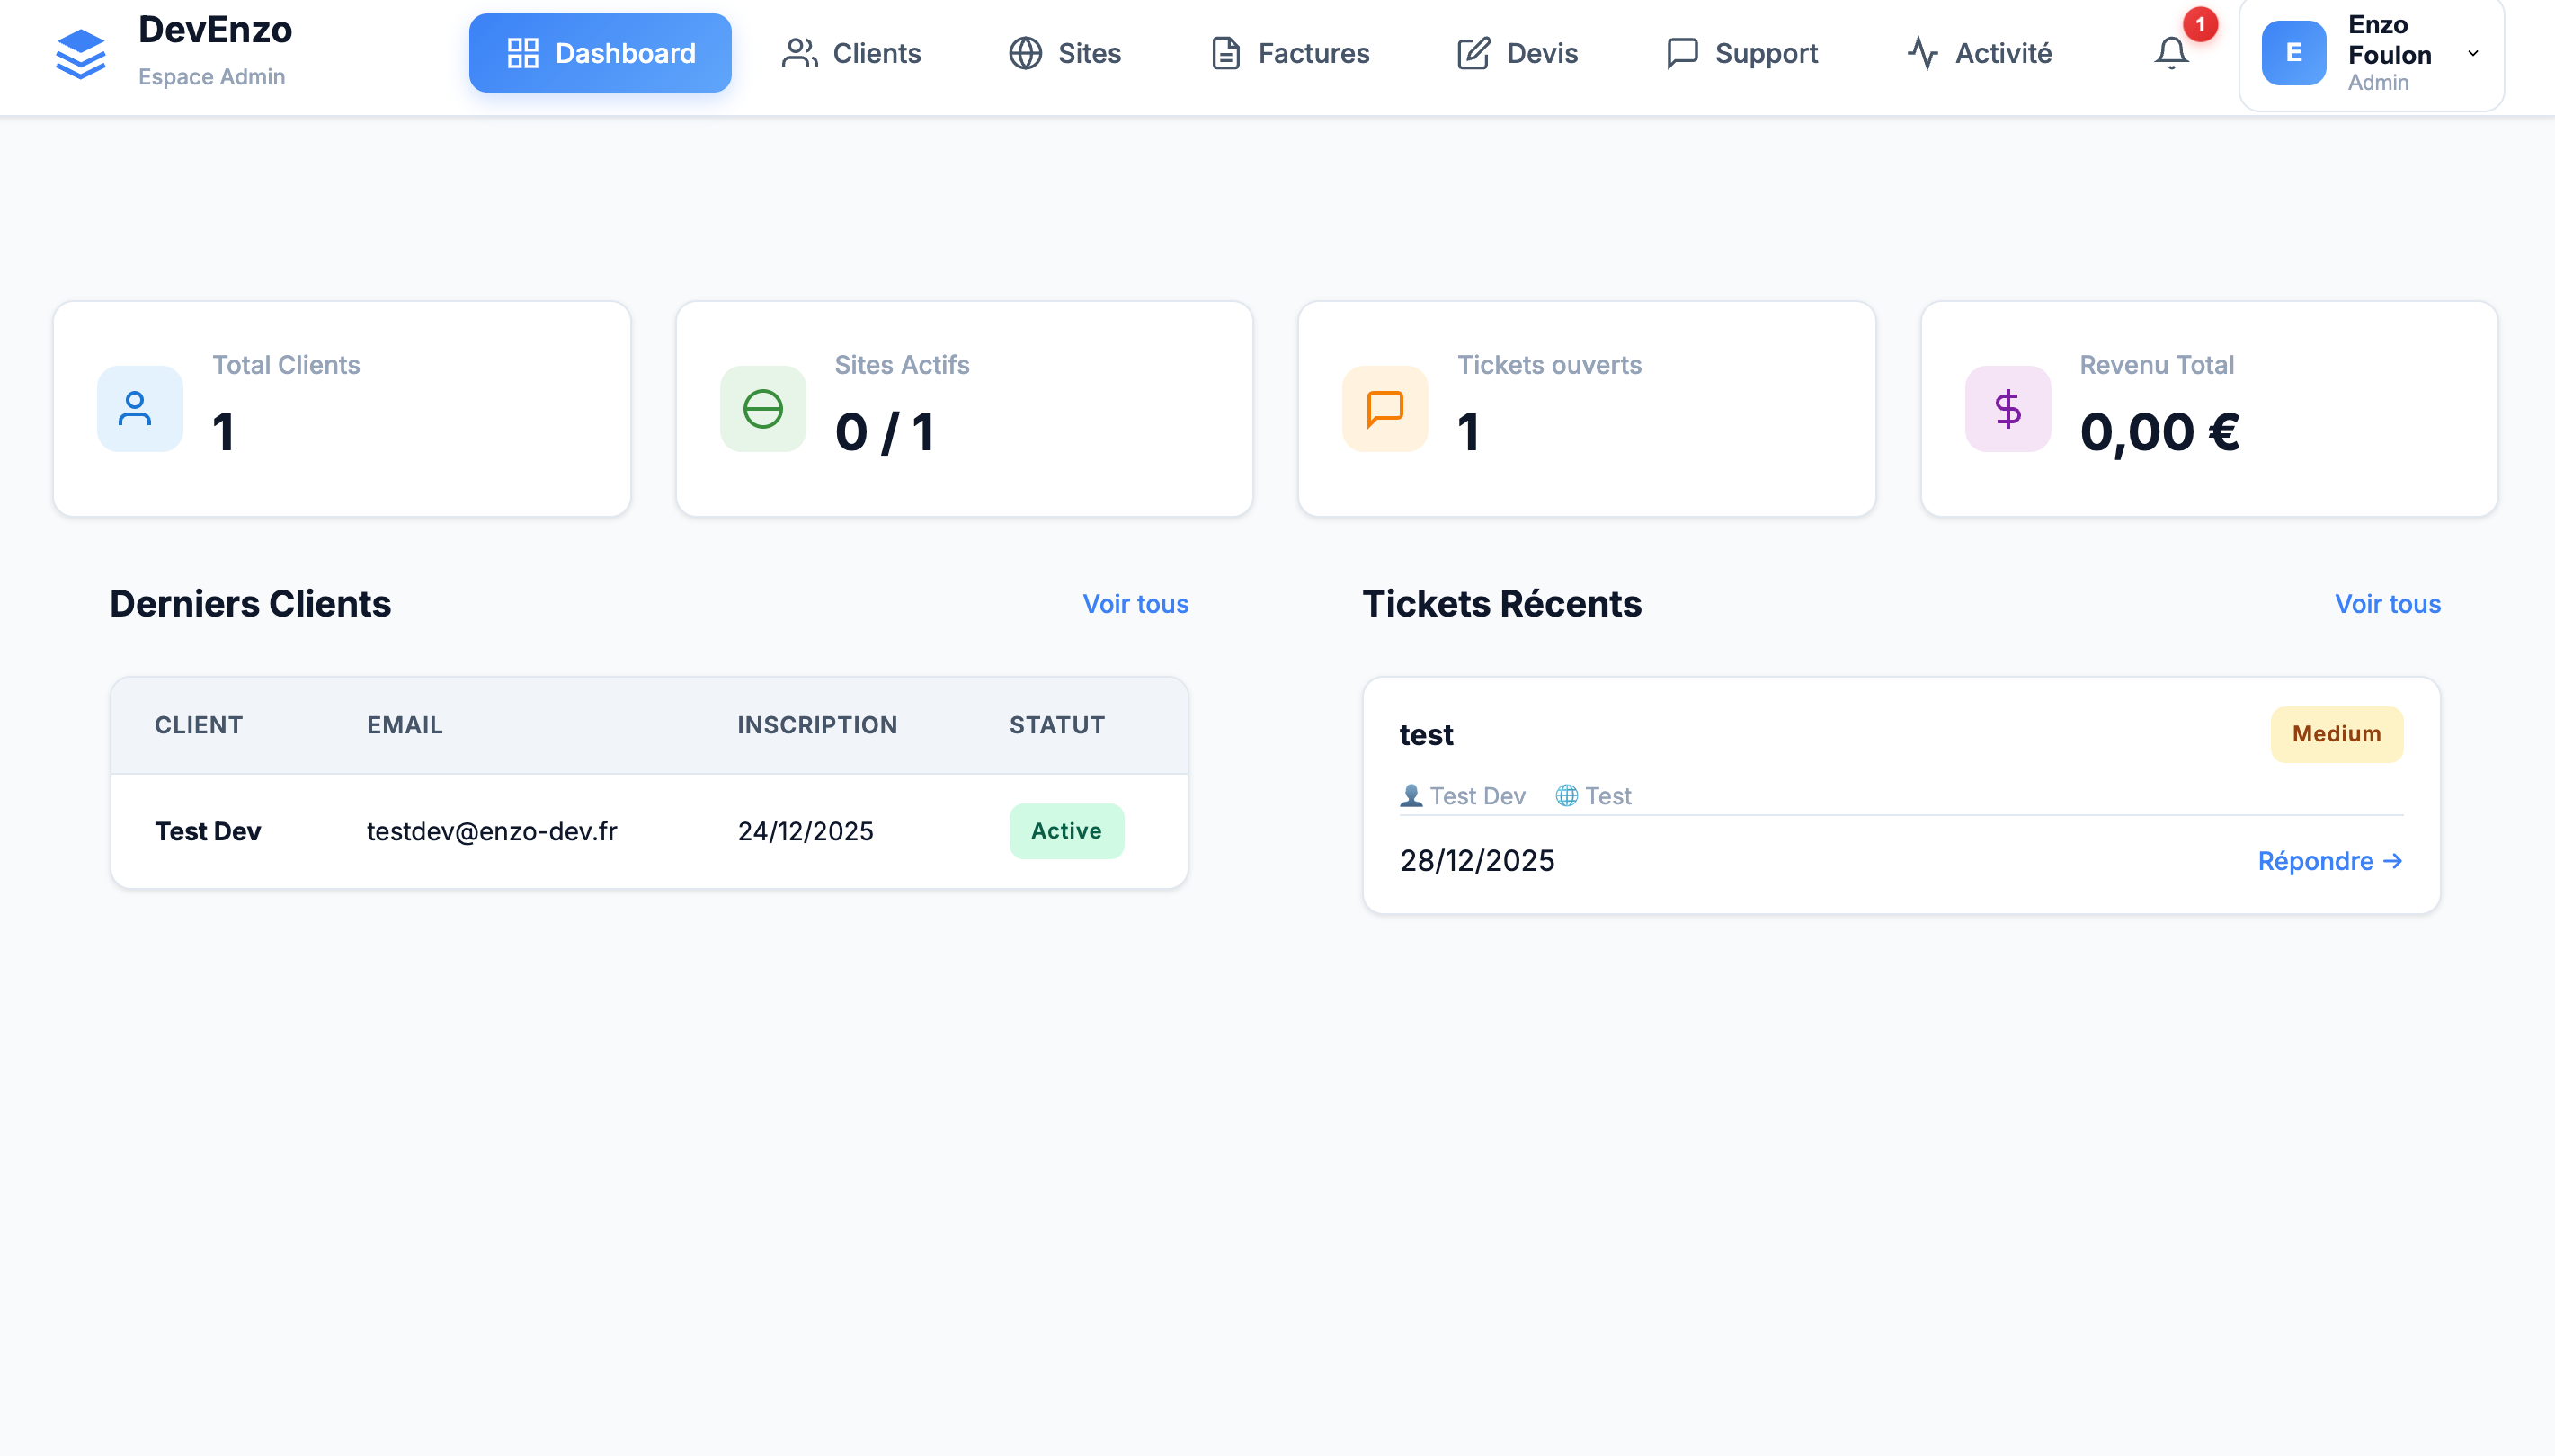Click the Voir tous link for Tickets Récents

pos(2387,604)
